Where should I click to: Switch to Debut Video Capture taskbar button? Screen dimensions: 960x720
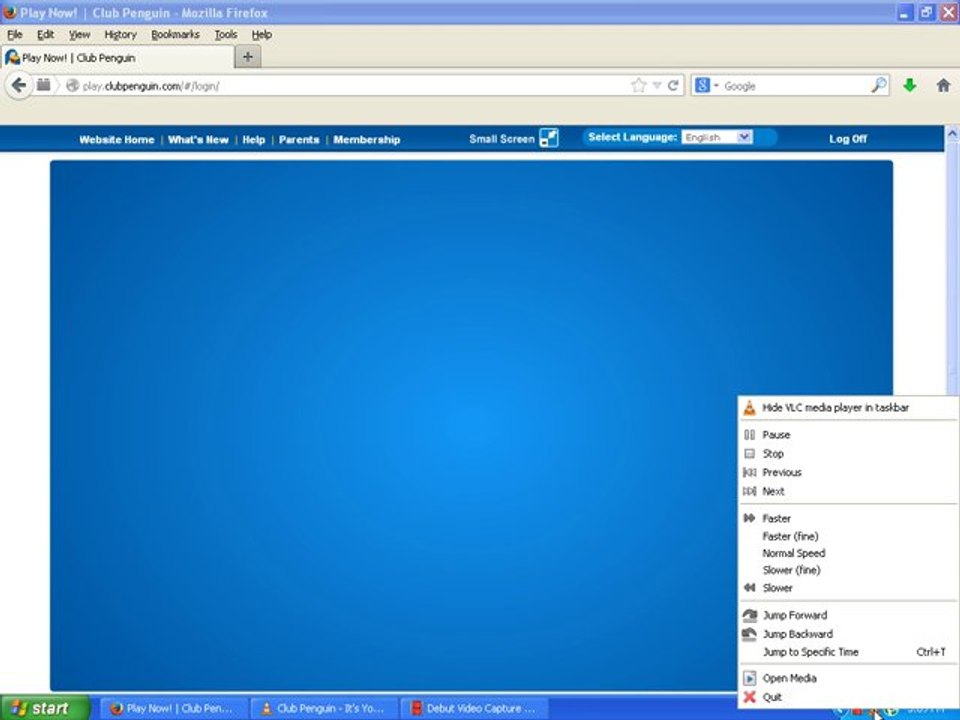[x=474, y=708]
